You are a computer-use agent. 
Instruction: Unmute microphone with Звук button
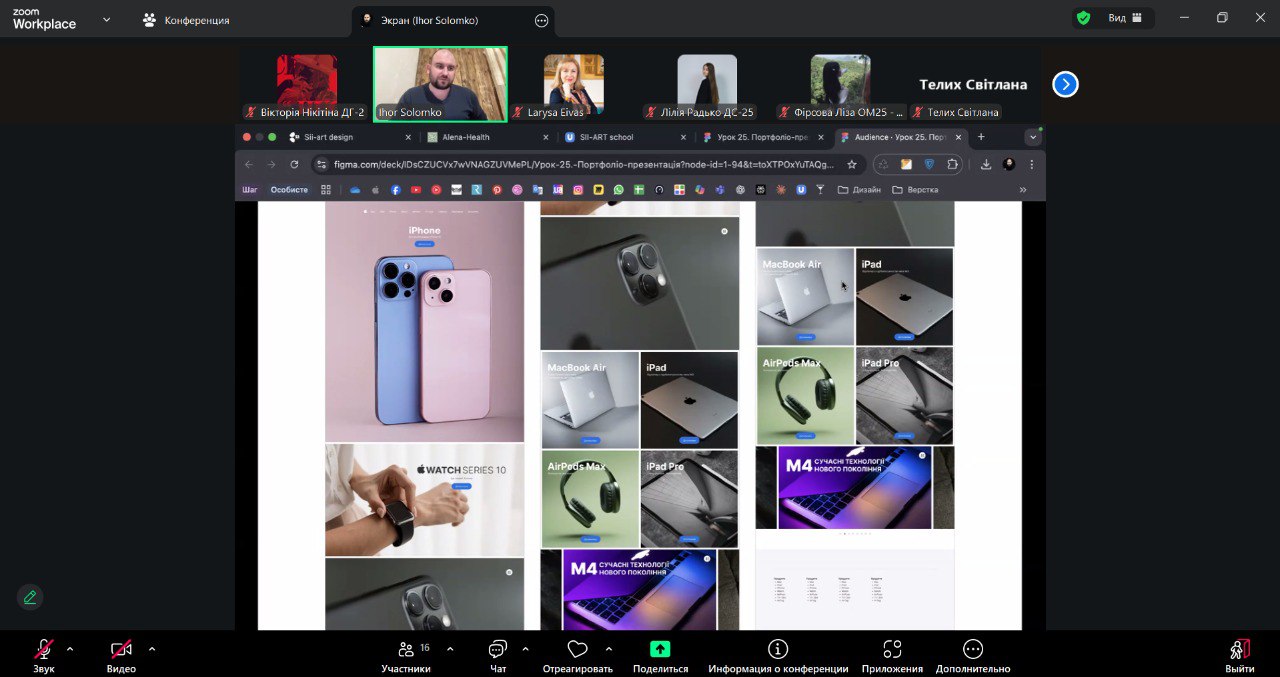tap(44, 650)
